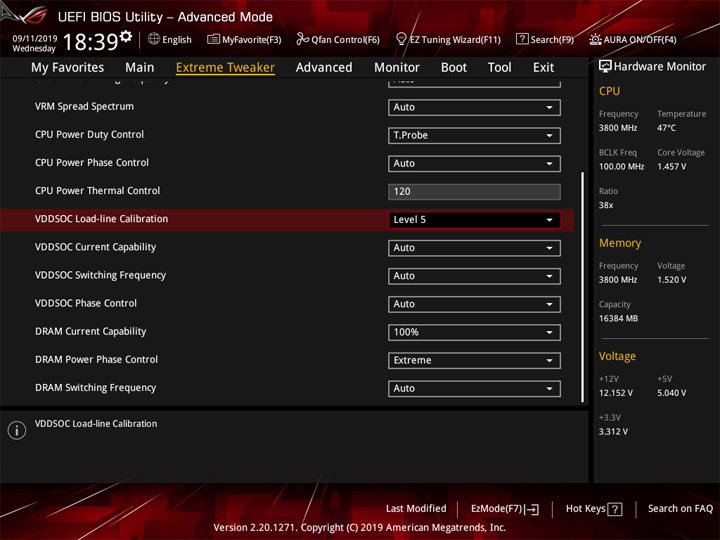
Task: Select CPU Power Thermal Control label
Action: coord(97,191)
